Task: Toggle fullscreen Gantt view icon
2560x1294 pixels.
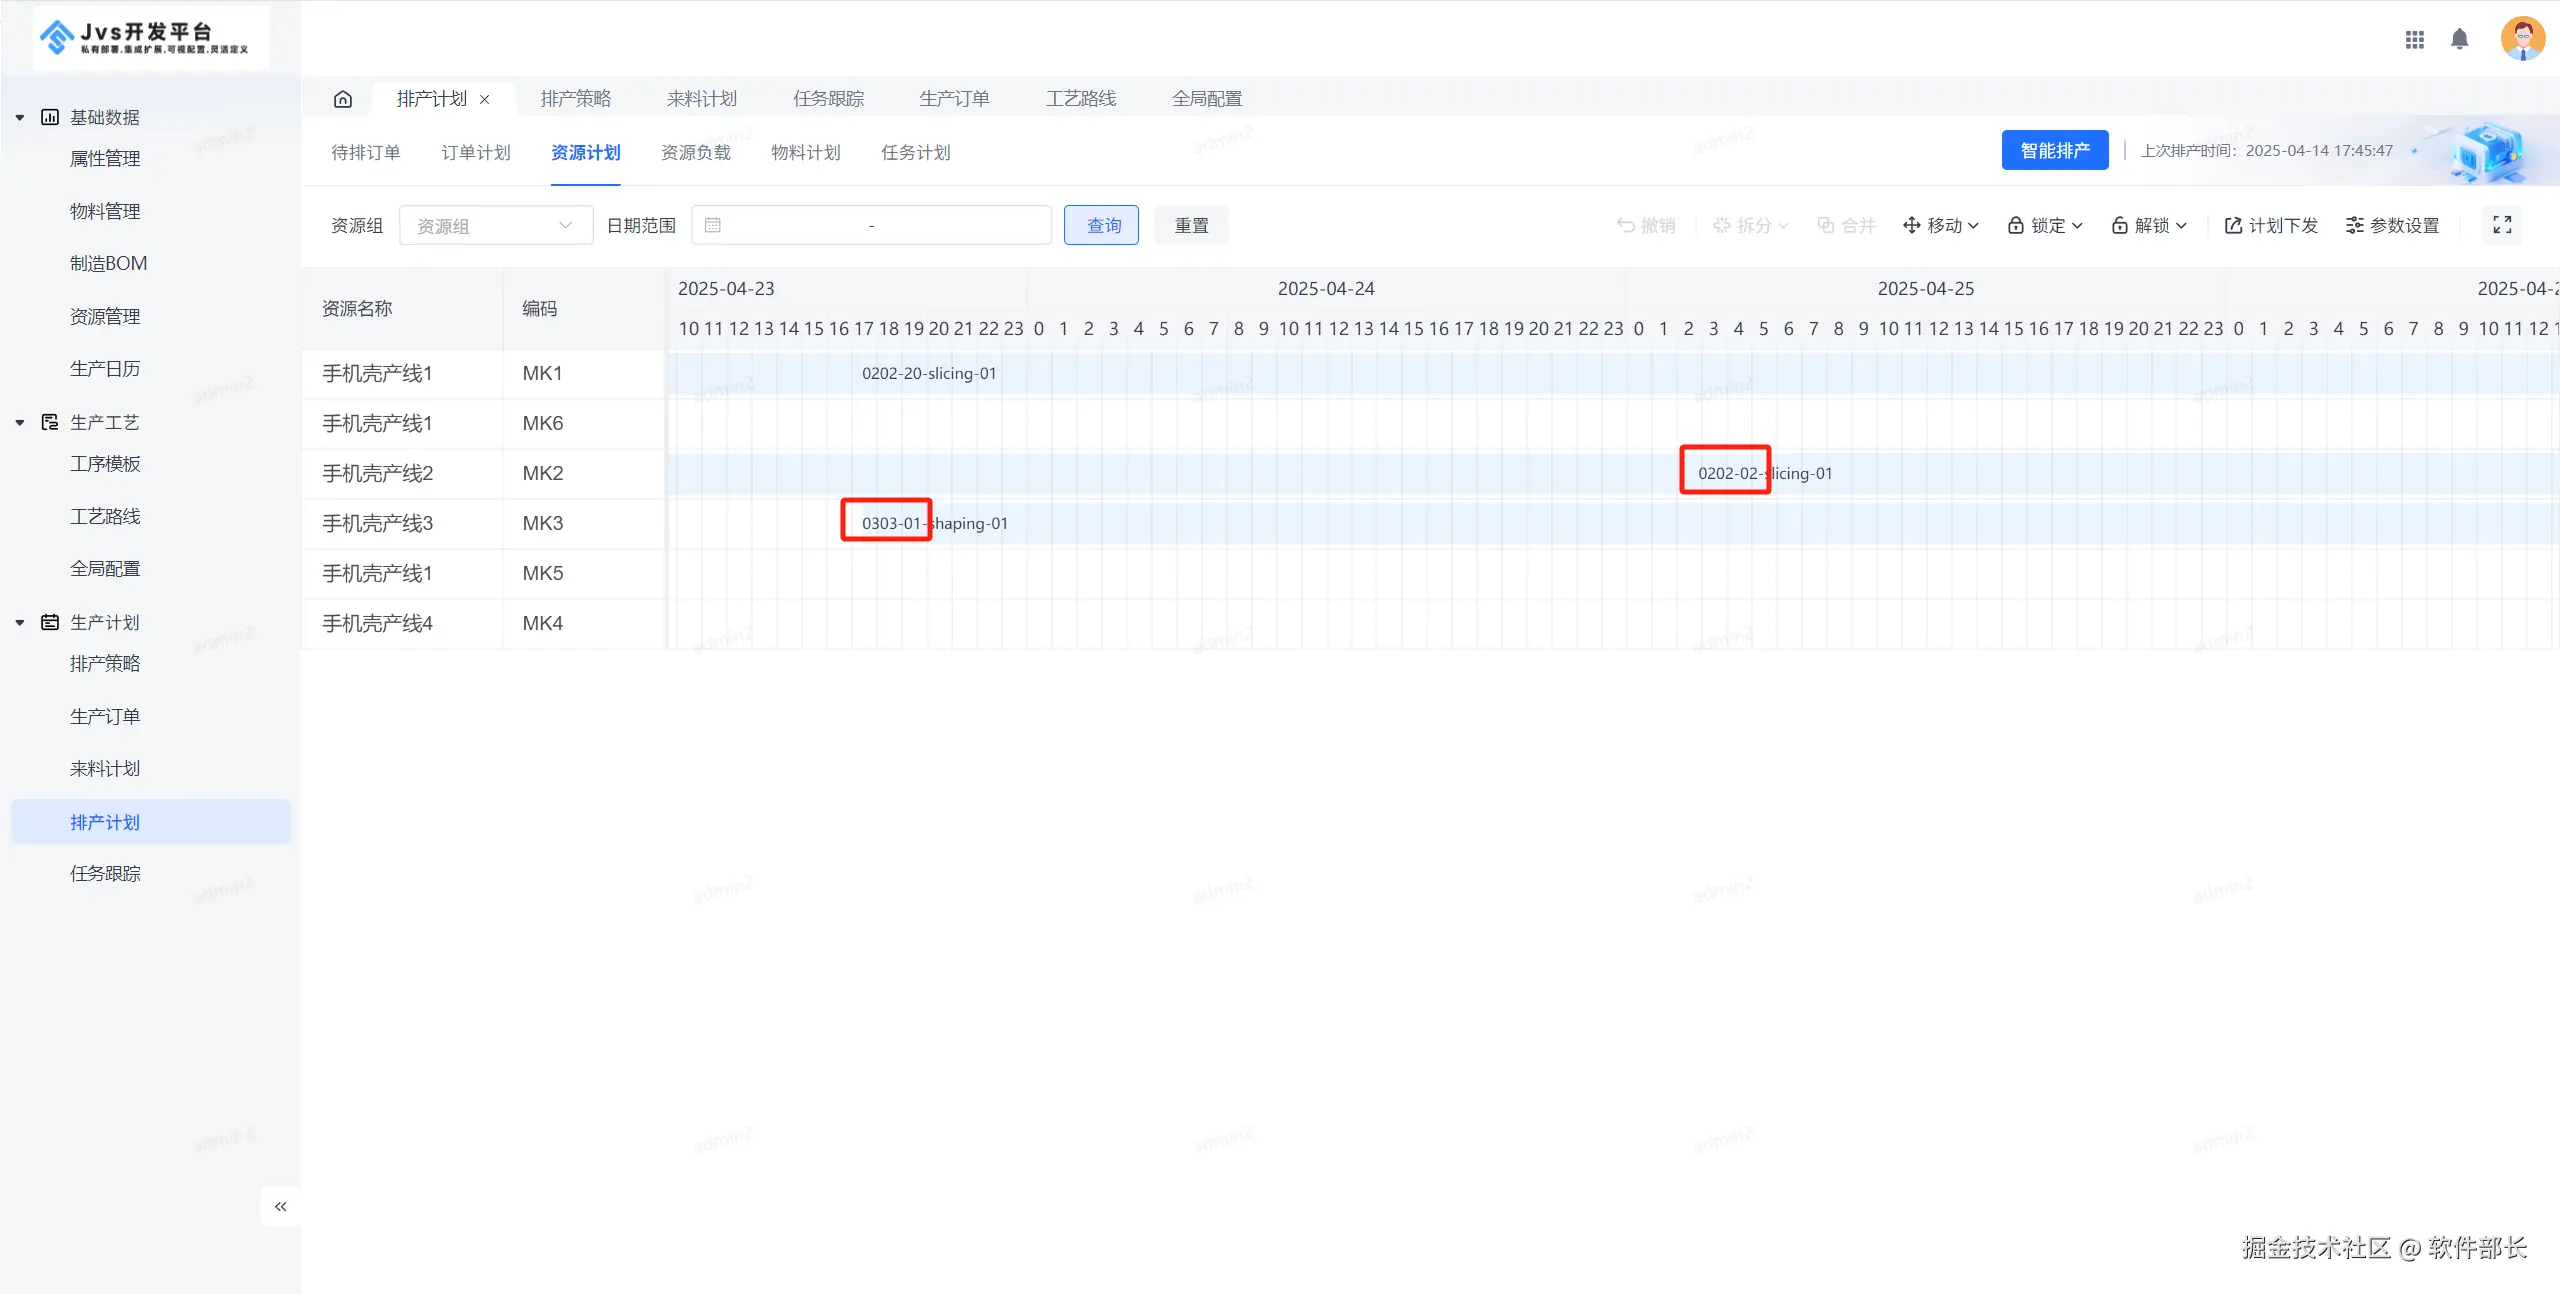Action: coord(2502,225)
